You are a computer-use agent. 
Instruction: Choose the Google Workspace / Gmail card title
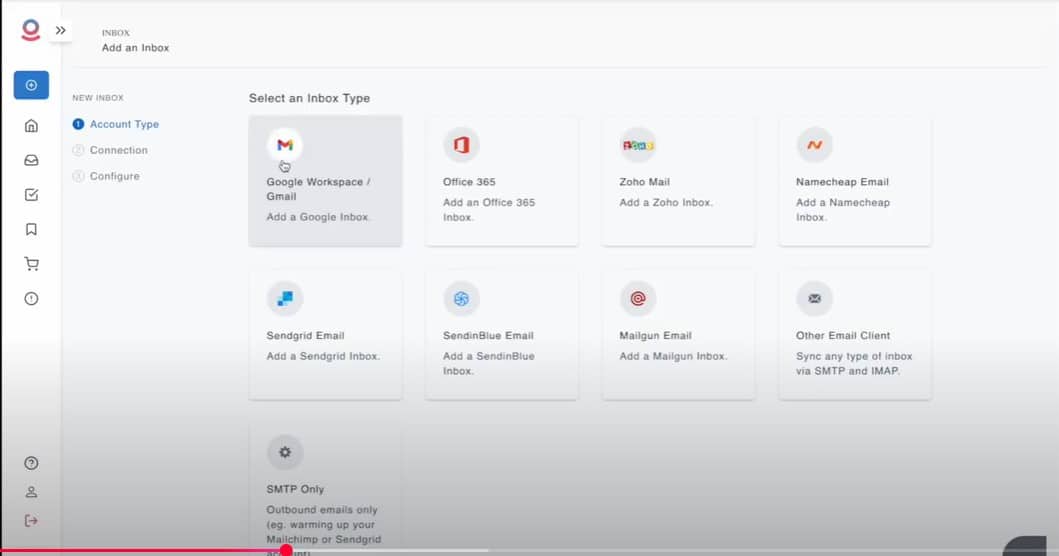point(318,189)
